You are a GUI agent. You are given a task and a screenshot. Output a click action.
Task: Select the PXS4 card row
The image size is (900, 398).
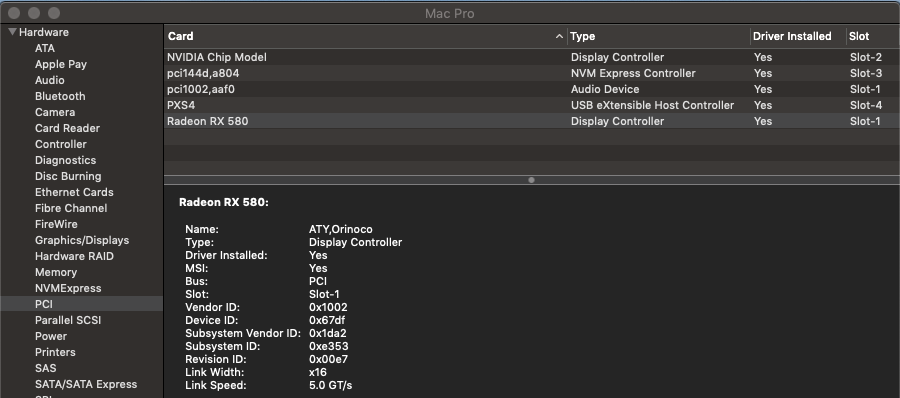[x=532, y=106]
